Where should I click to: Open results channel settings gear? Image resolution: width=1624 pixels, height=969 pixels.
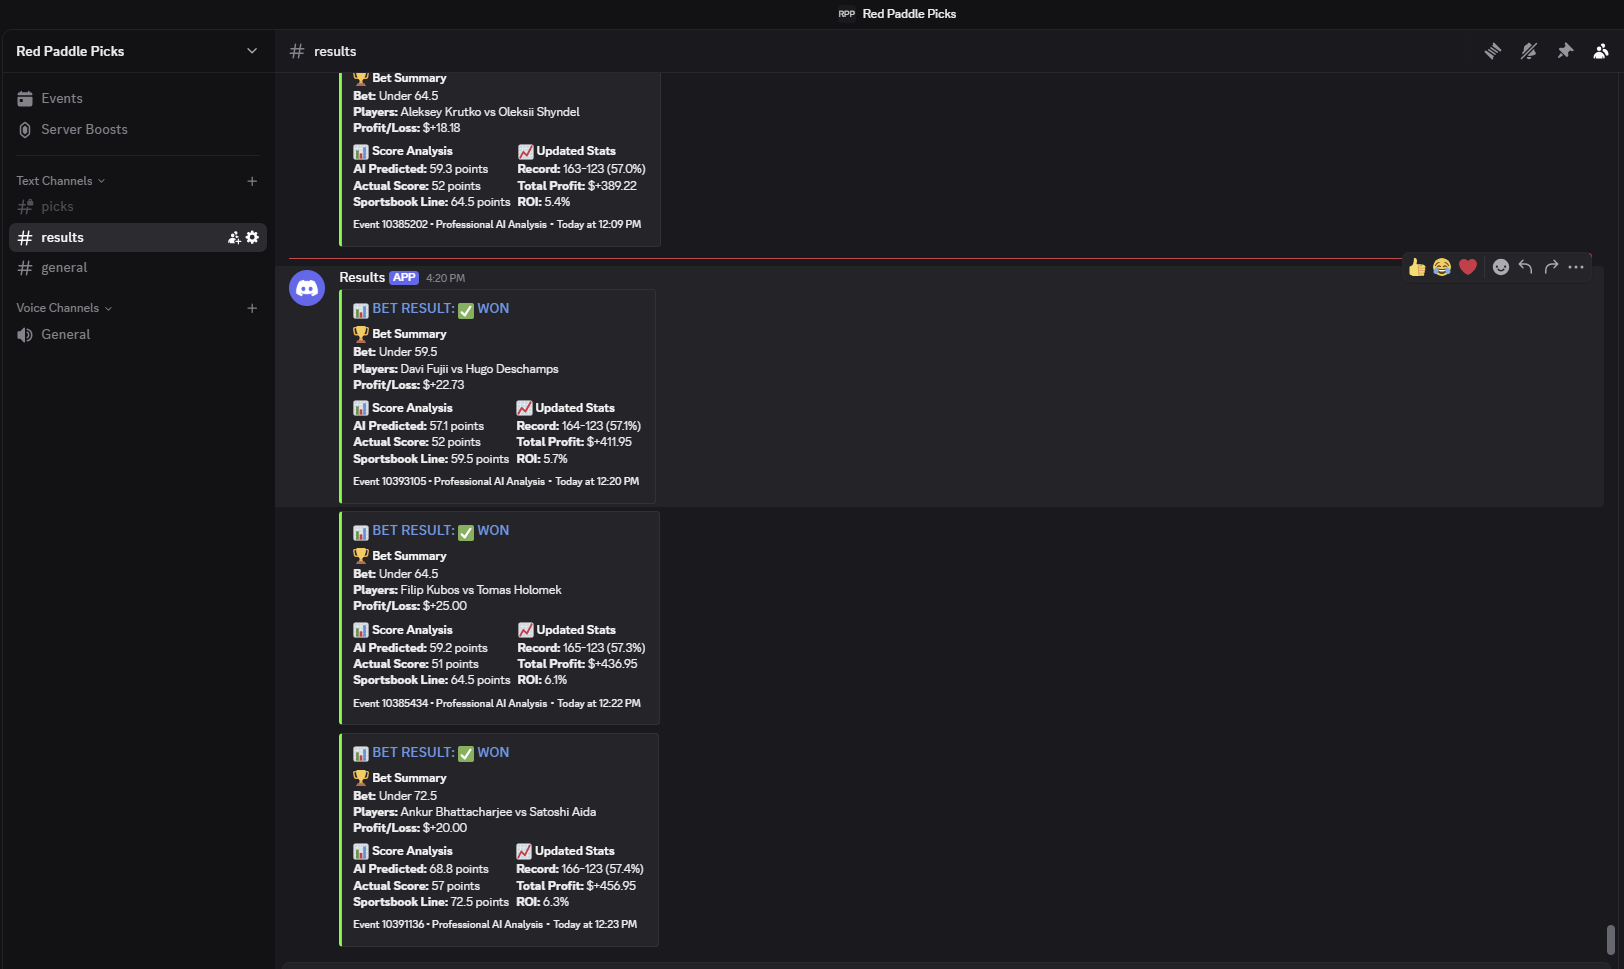click(252, 237)
